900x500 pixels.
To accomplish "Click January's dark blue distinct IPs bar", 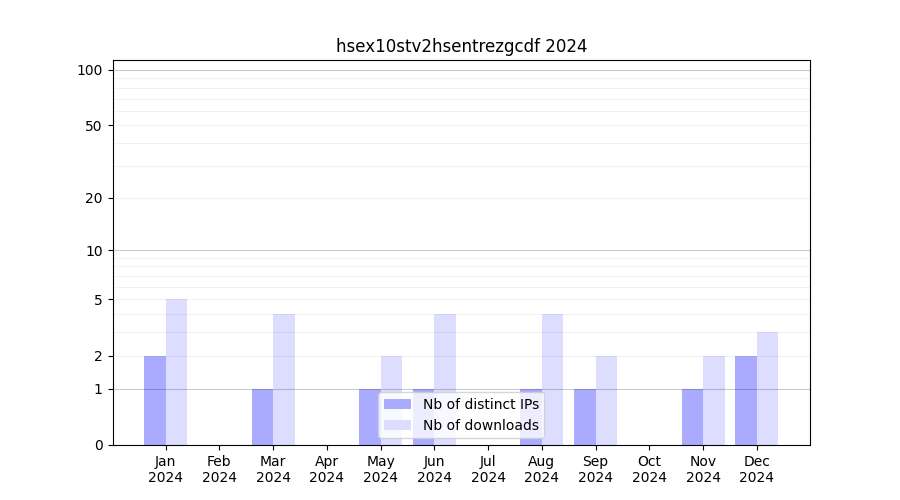I will 155,400.
